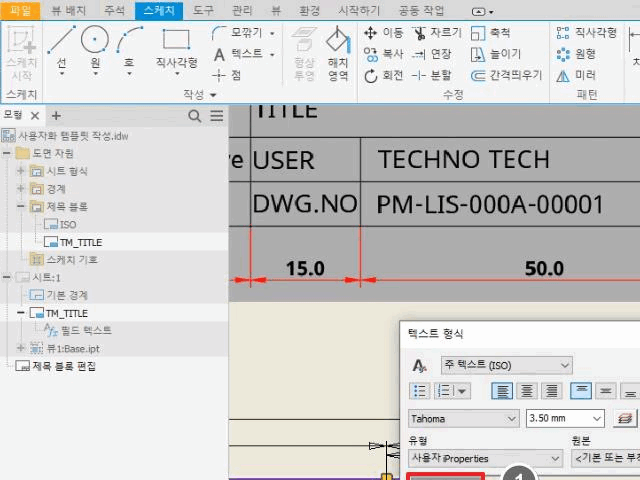640x480 pixels.
Task: Expand the 경계 tree node
Action: [21, 189]
